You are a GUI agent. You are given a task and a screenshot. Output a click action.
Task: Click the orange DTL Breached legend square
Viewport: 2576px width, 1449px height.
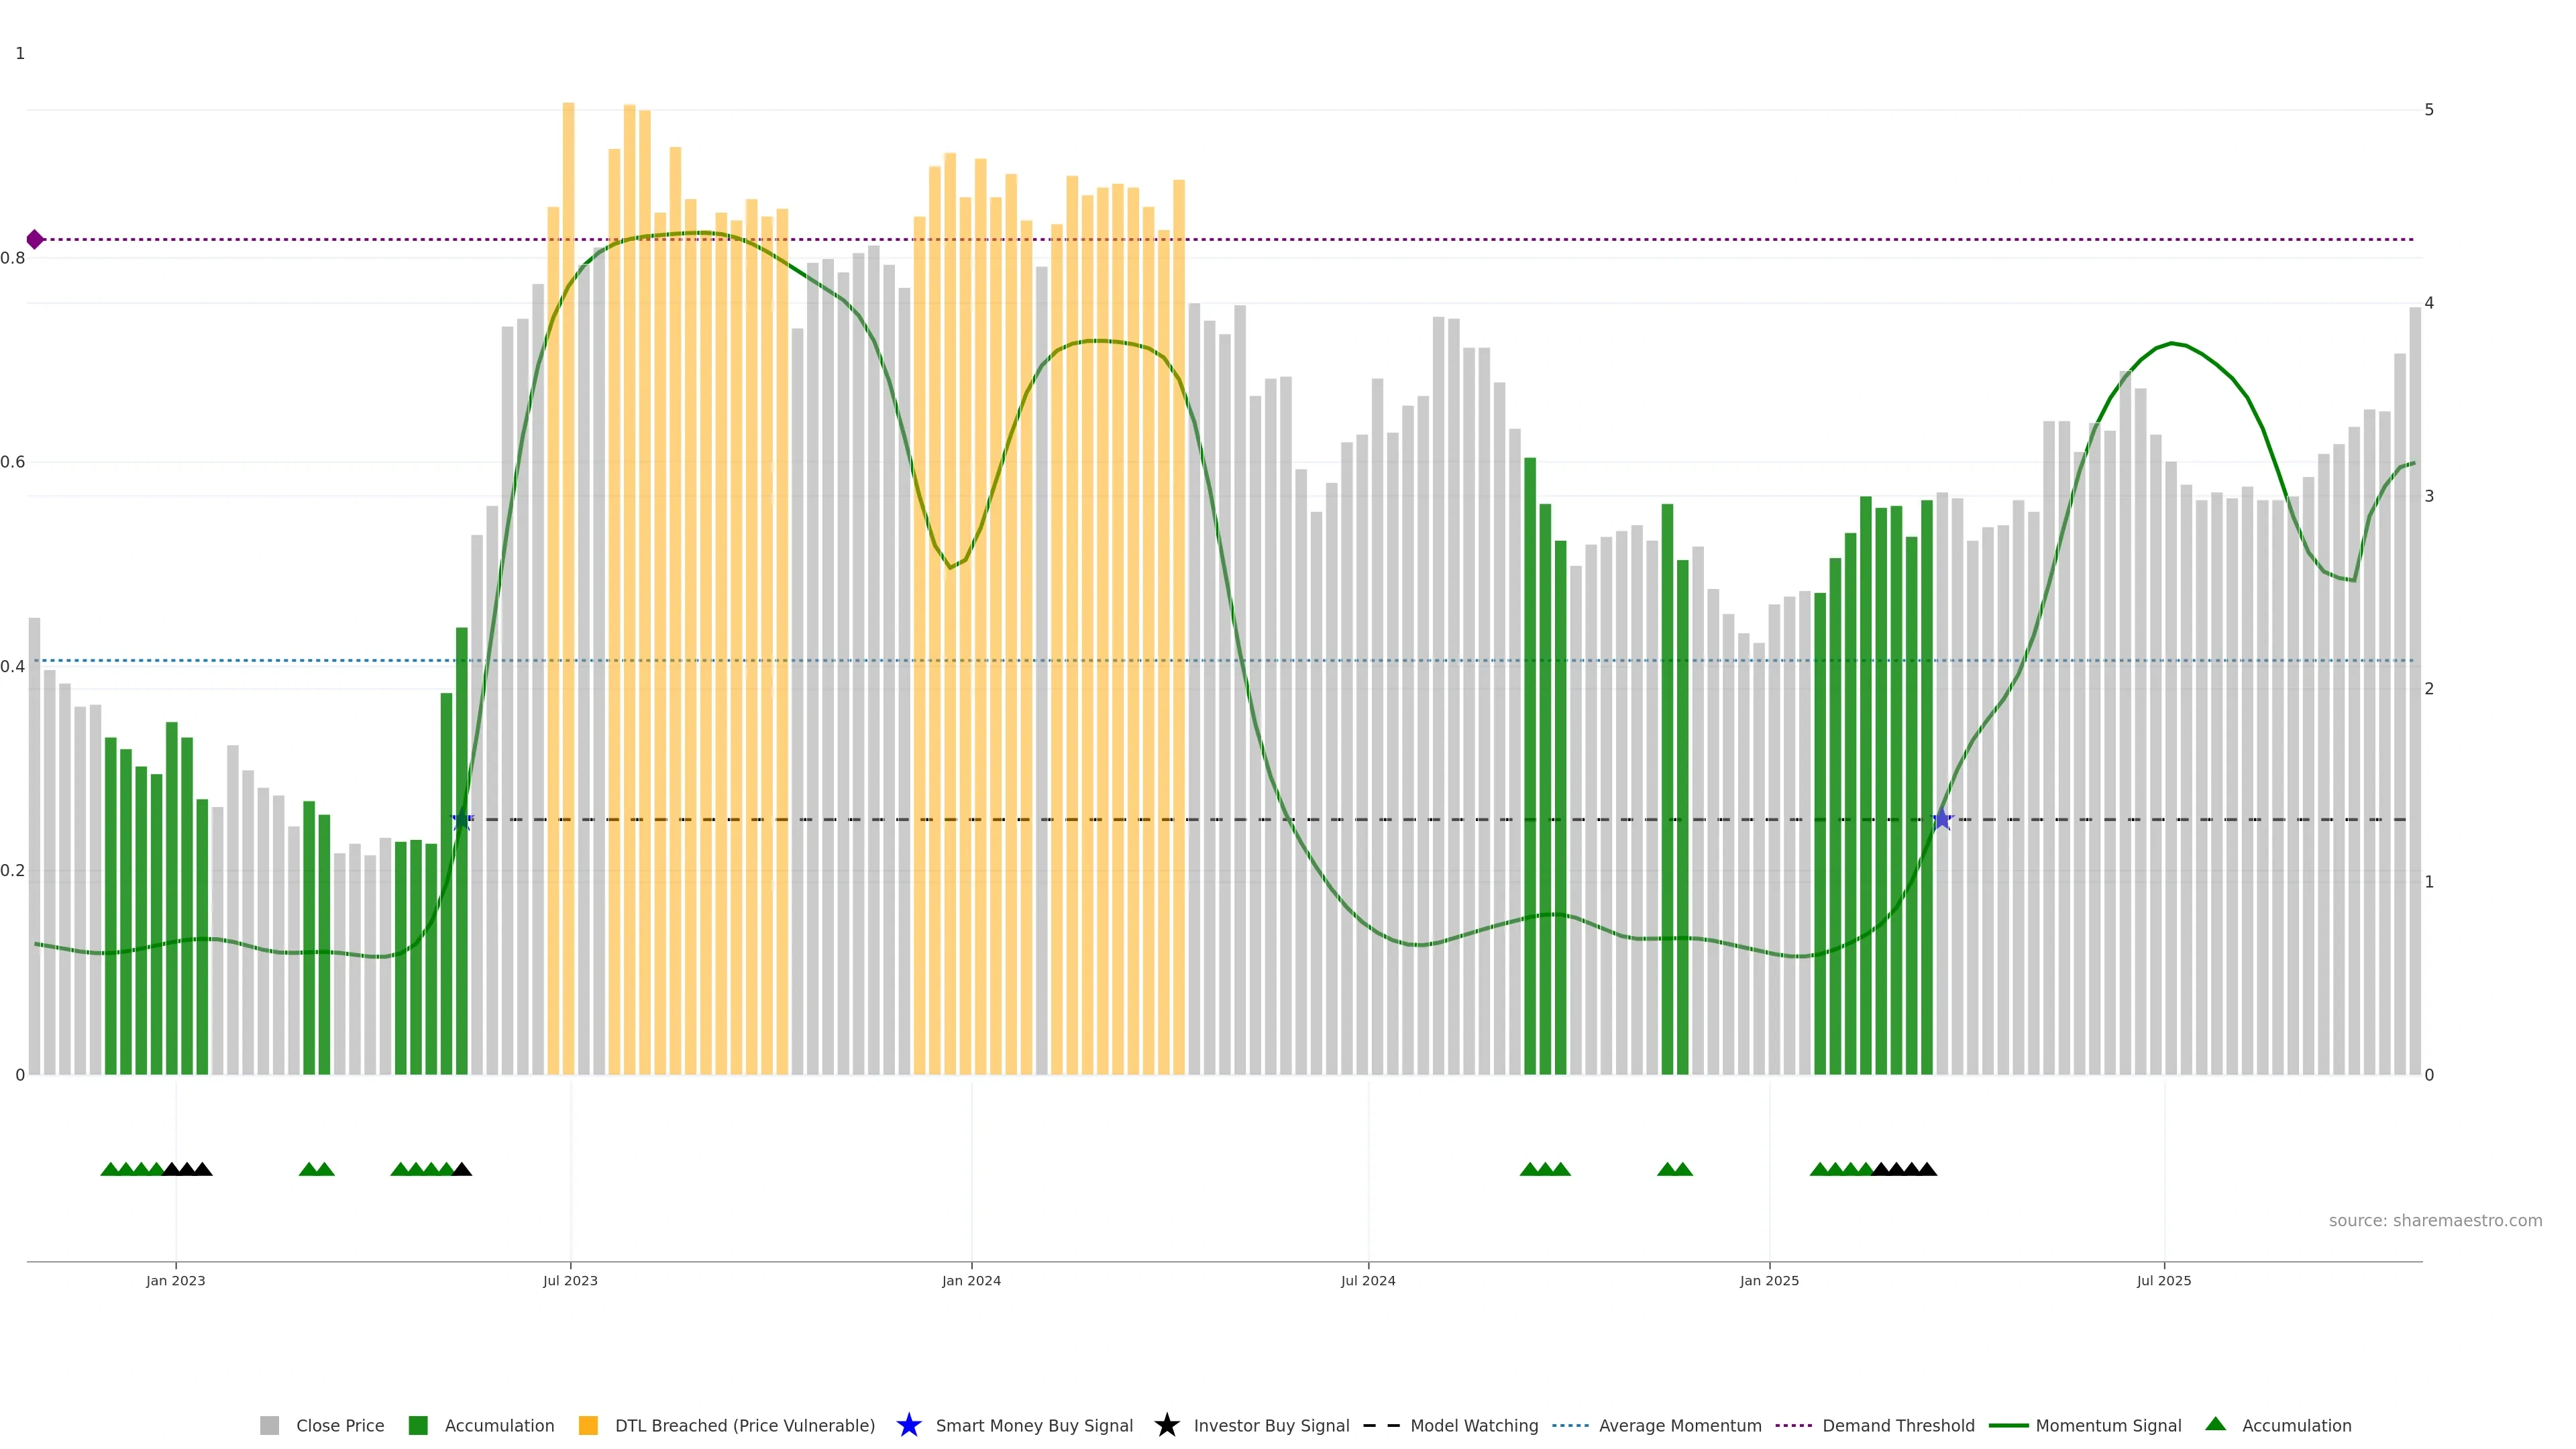(588, 1425)
